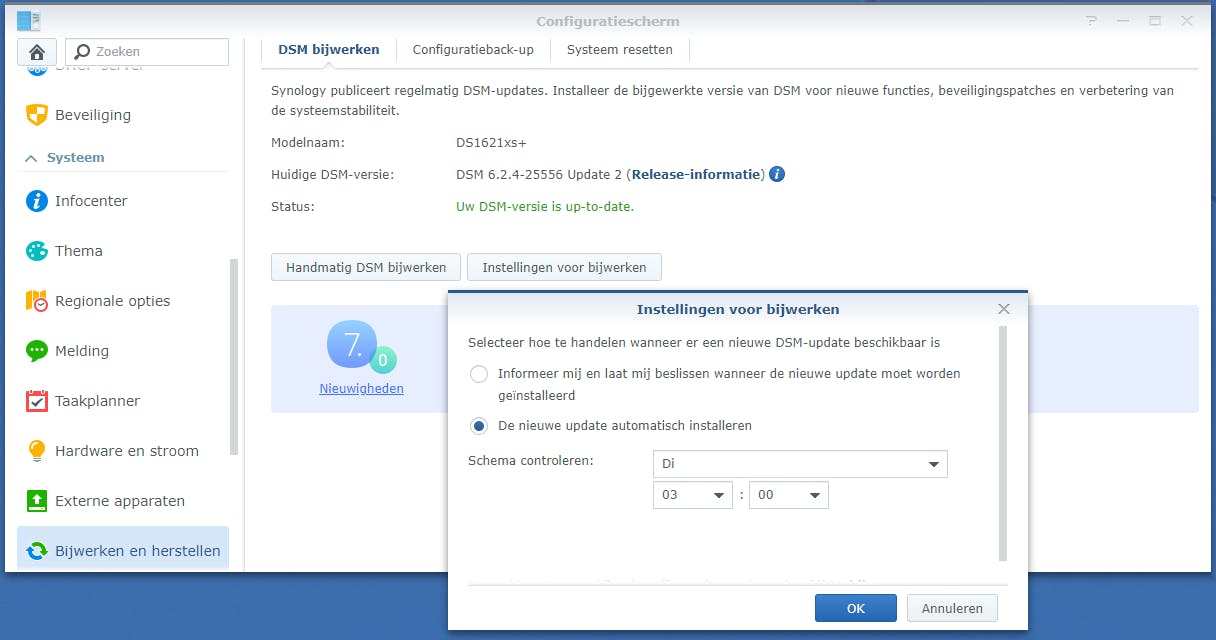Screen dimensions: 1216x640
Task: Click the Taakplanner calendar icon
Action: click(x=37, y=401)
